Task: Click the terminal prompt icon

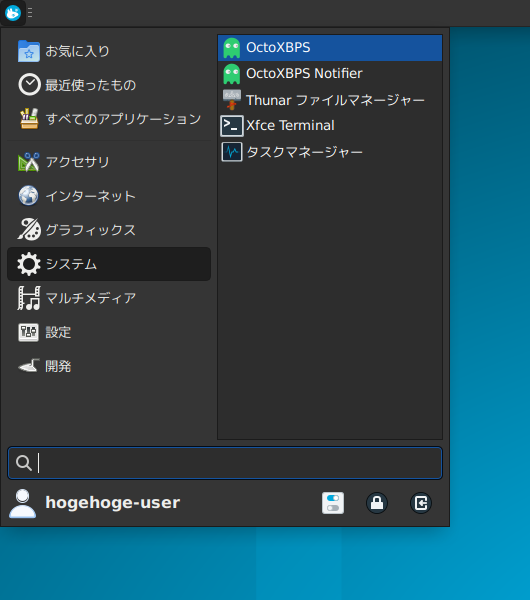Action: click(x=232, y=126)
